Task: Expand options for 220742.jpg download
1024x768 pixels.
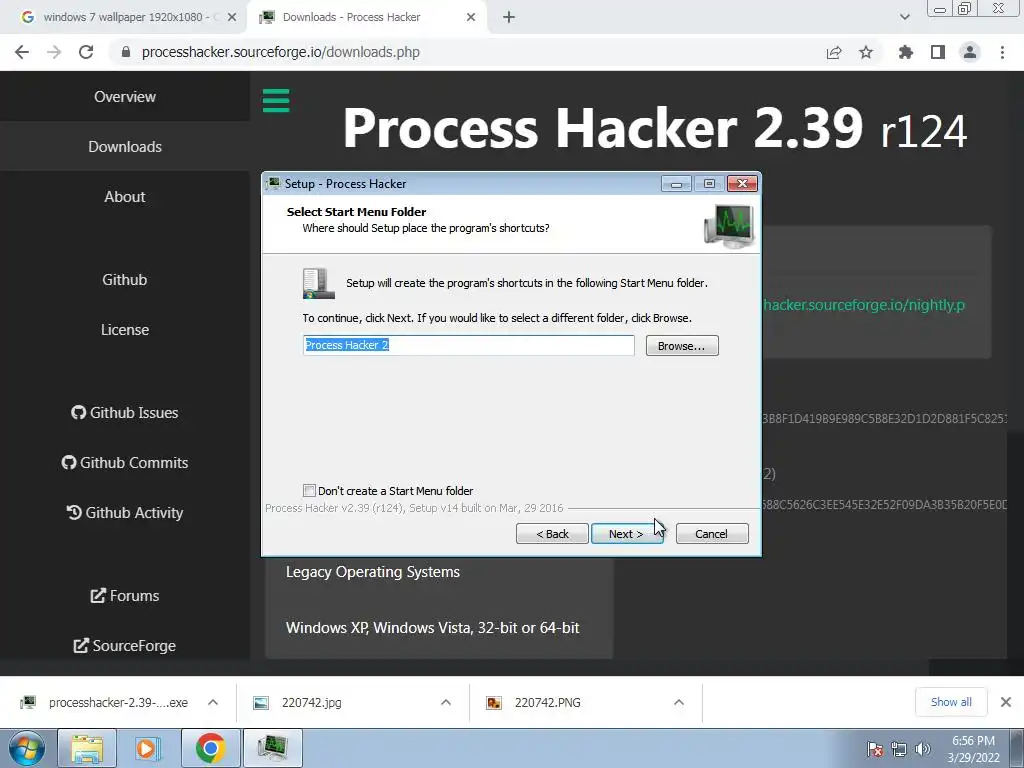Action: click(446, 703)
